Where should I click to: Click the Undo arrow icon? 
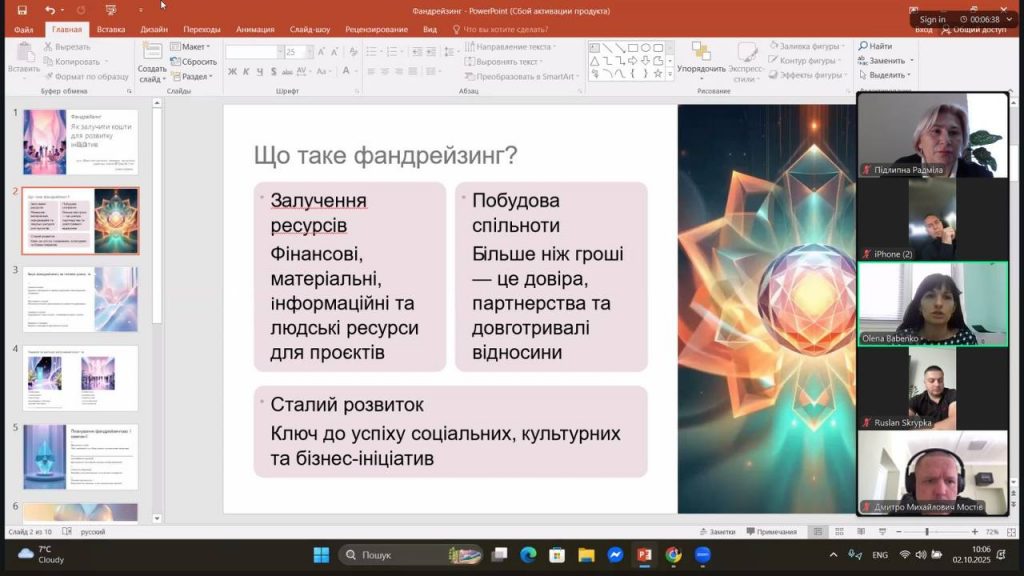[x=49, y=10]
